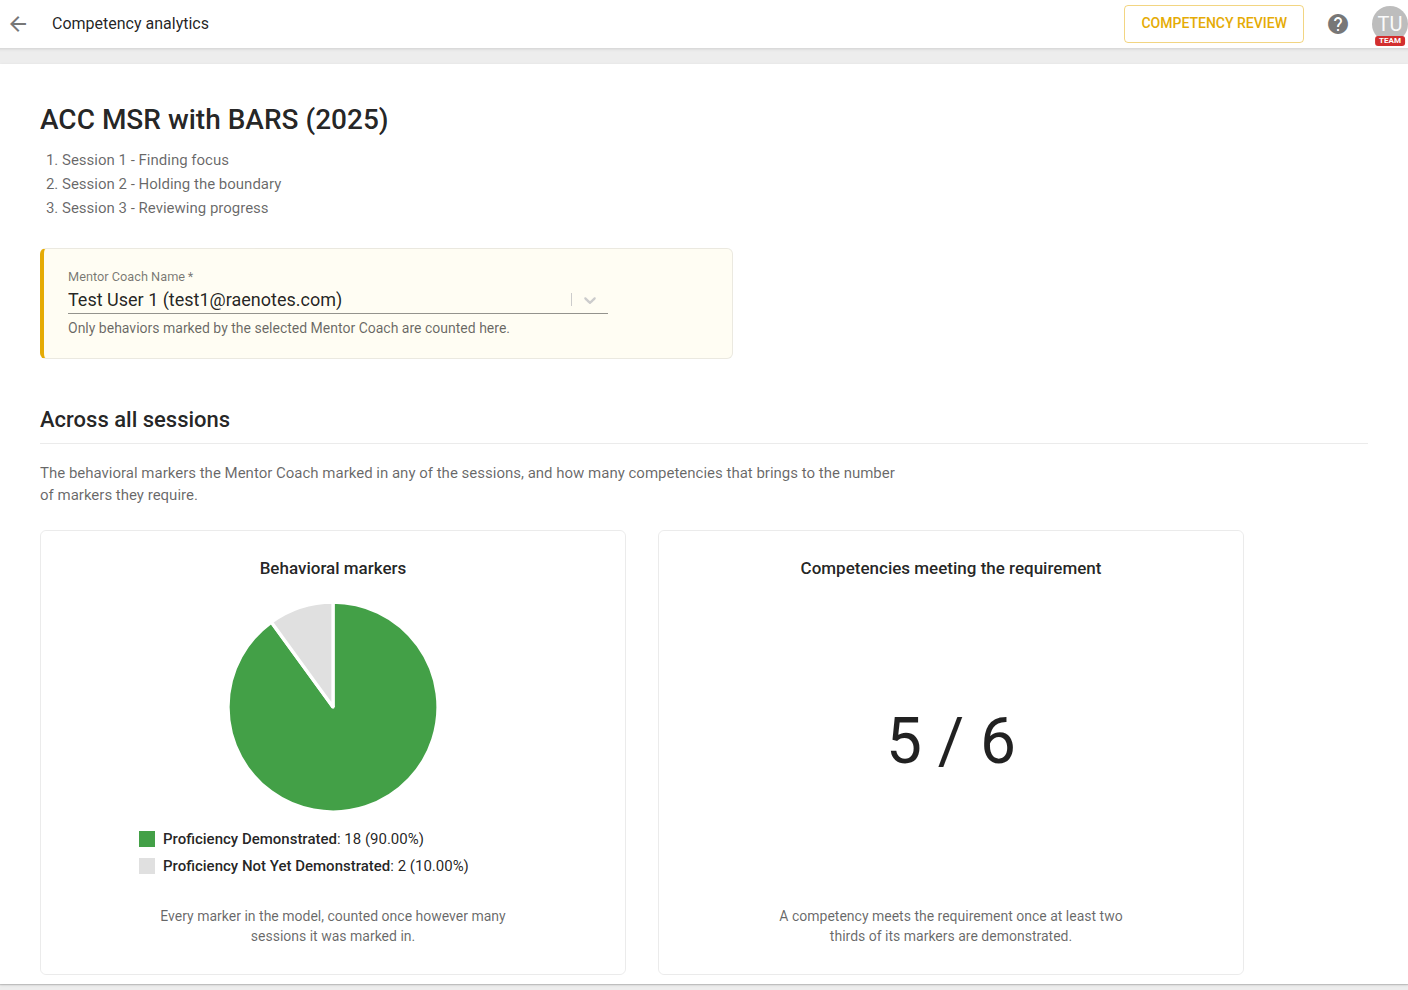Select 'Session 2 - Holding the boundary' text
This screenshot has height=990, width=1408.
(x=171, y=184)
